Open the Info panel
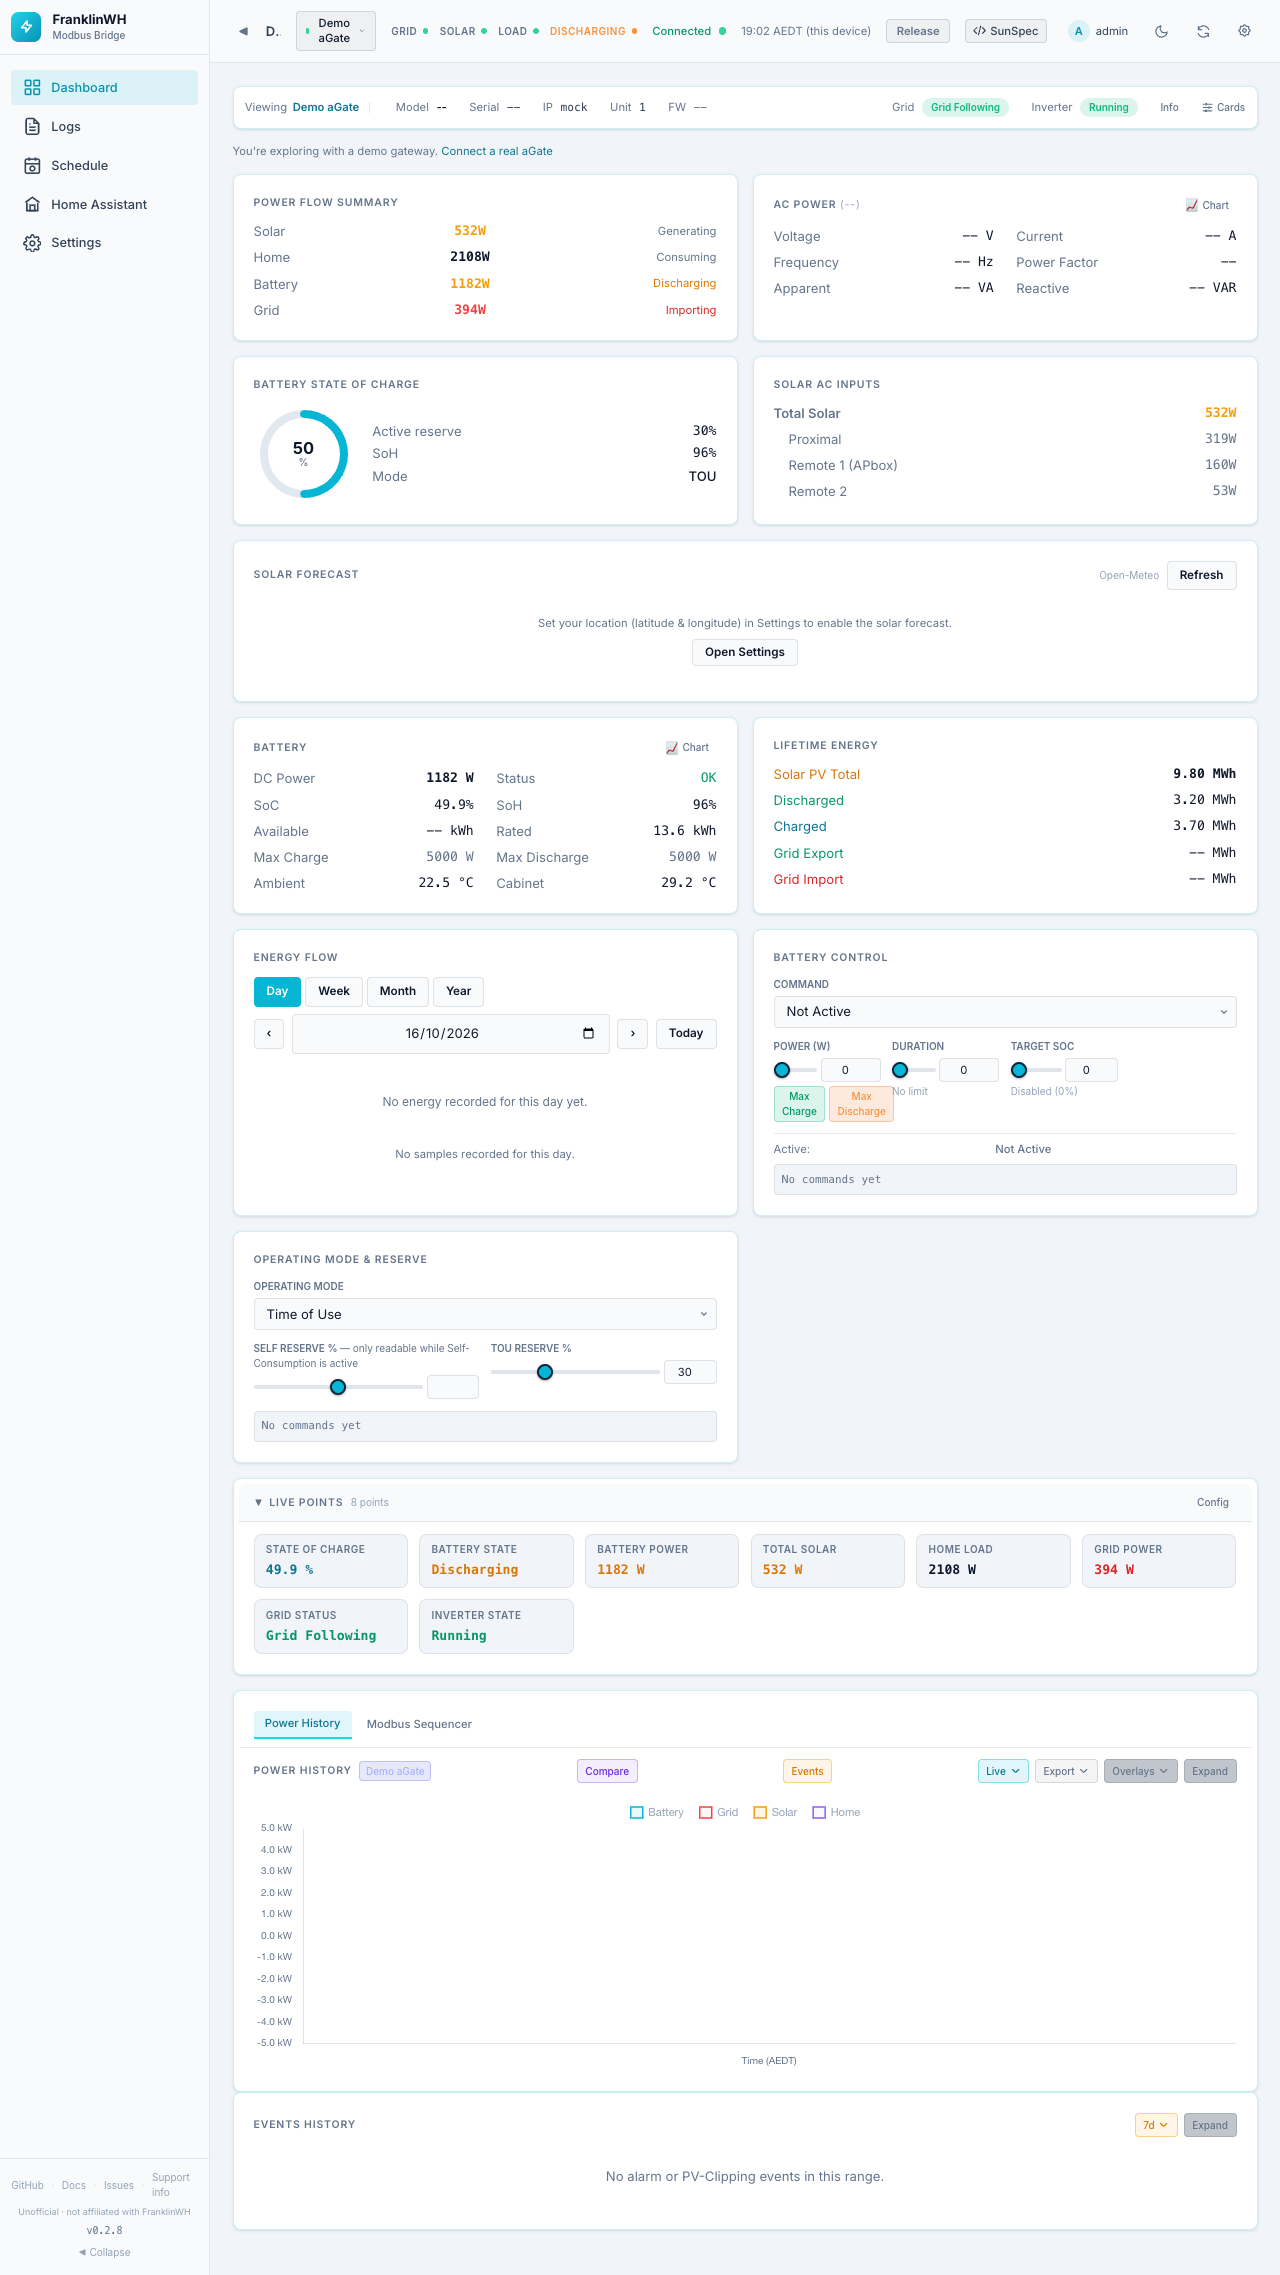 (x=1169, y=107)
